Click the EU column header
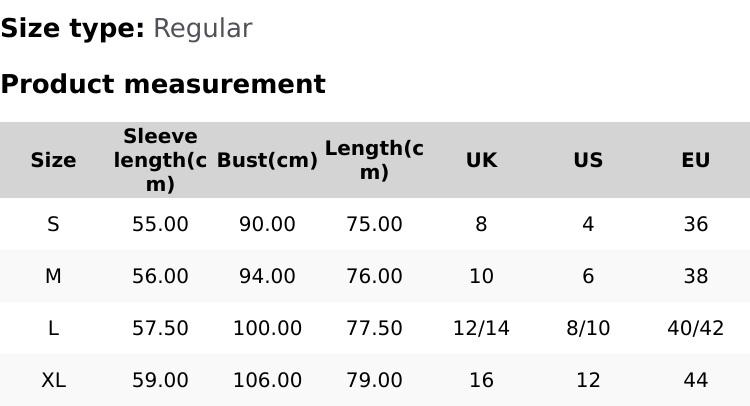Screen dimensions: 750x406 tap(695, 160)
